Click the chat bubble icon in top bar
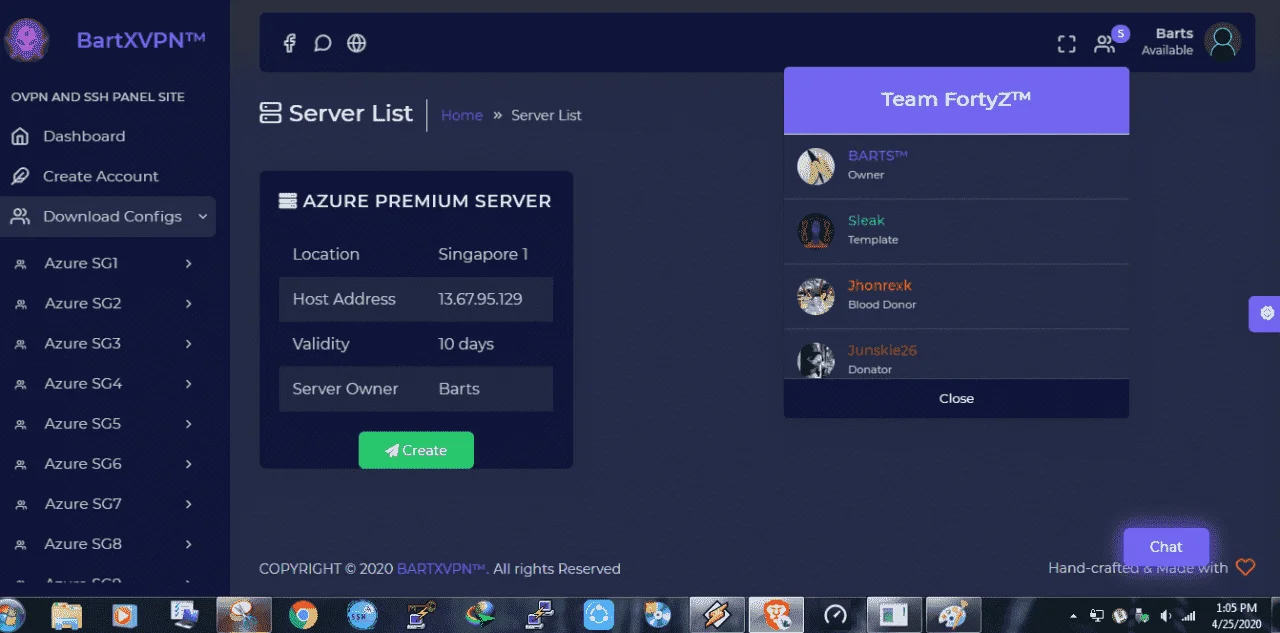Viewport: 1280px width, 633px height. click(323, 43)
